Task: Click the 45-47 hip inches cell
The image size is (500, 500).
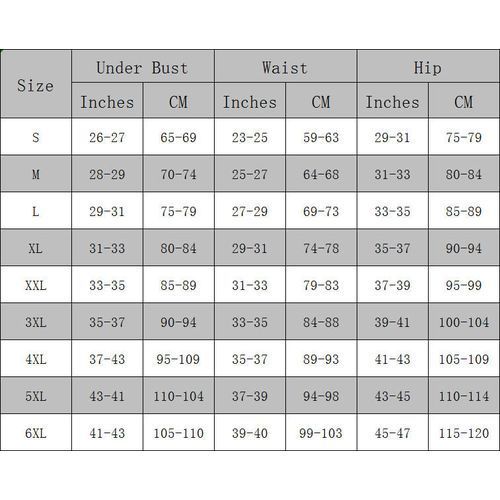Action: click(x=392, y=433)
